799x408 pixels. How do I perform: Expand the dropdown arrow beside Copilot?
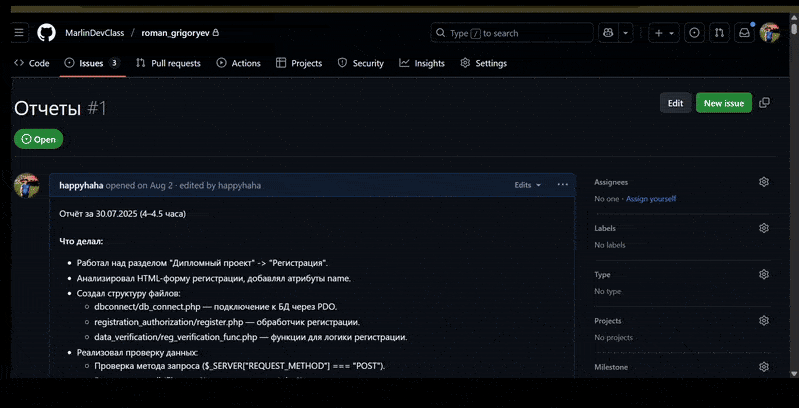pyautogui.click(x=626, y=33)
